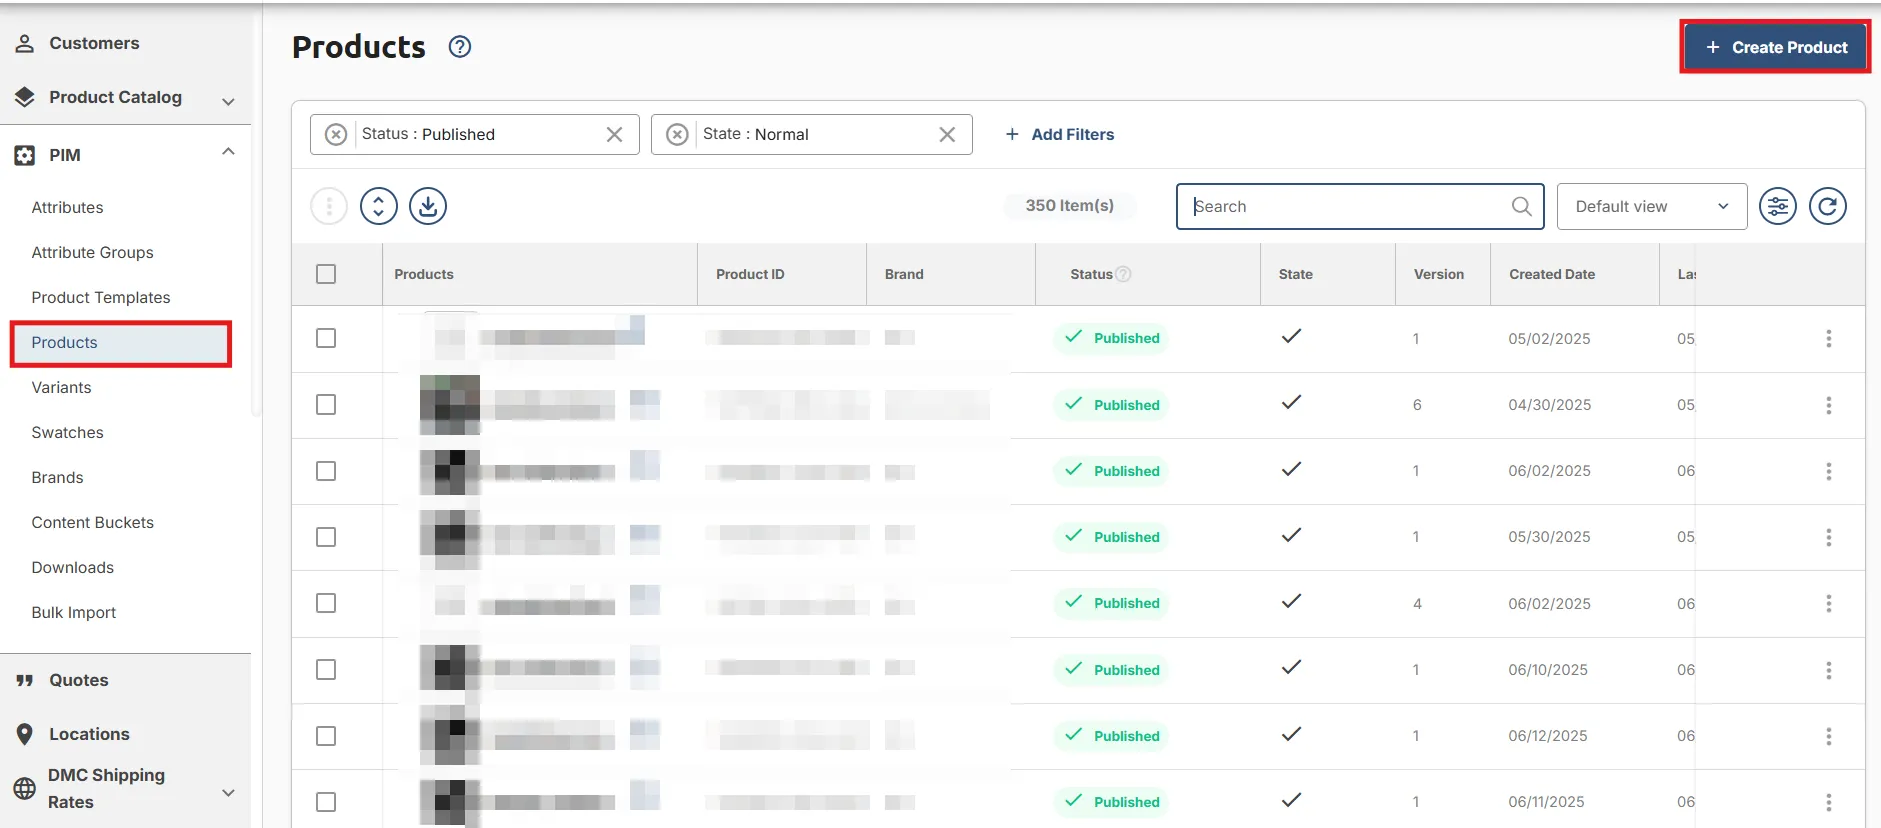The height and width of the screenshot is (828, 1881).
Task: Select Variants in the PIM menu
Action: pyautogui.click(x=61, y=387)
